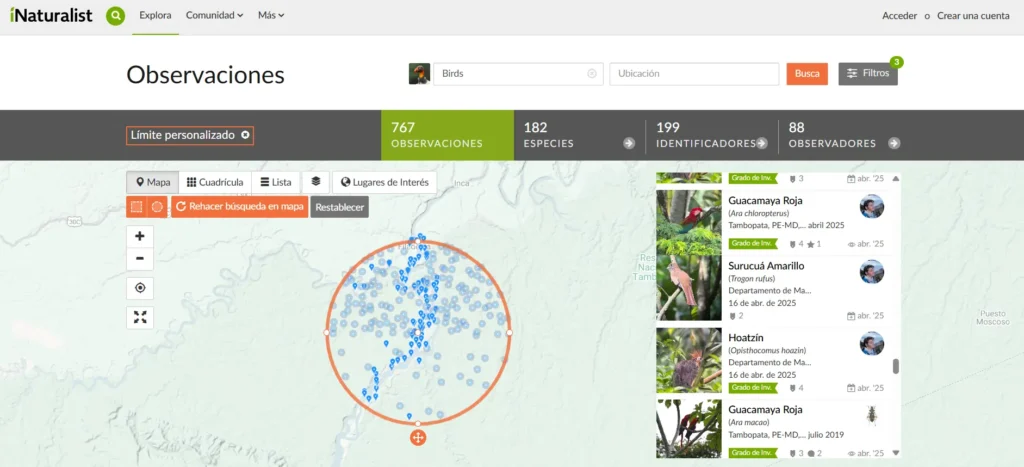Clear the Birds taxon search field
The image size is (1024, 467).
591,74
